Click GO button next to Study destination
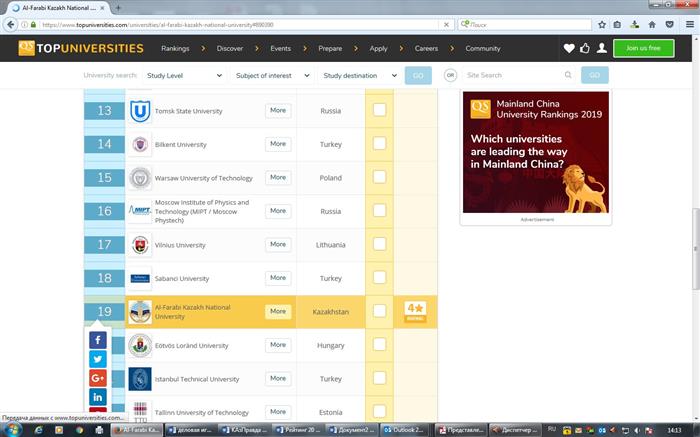Viewport: 700px width, 437px height. point(418,75)
